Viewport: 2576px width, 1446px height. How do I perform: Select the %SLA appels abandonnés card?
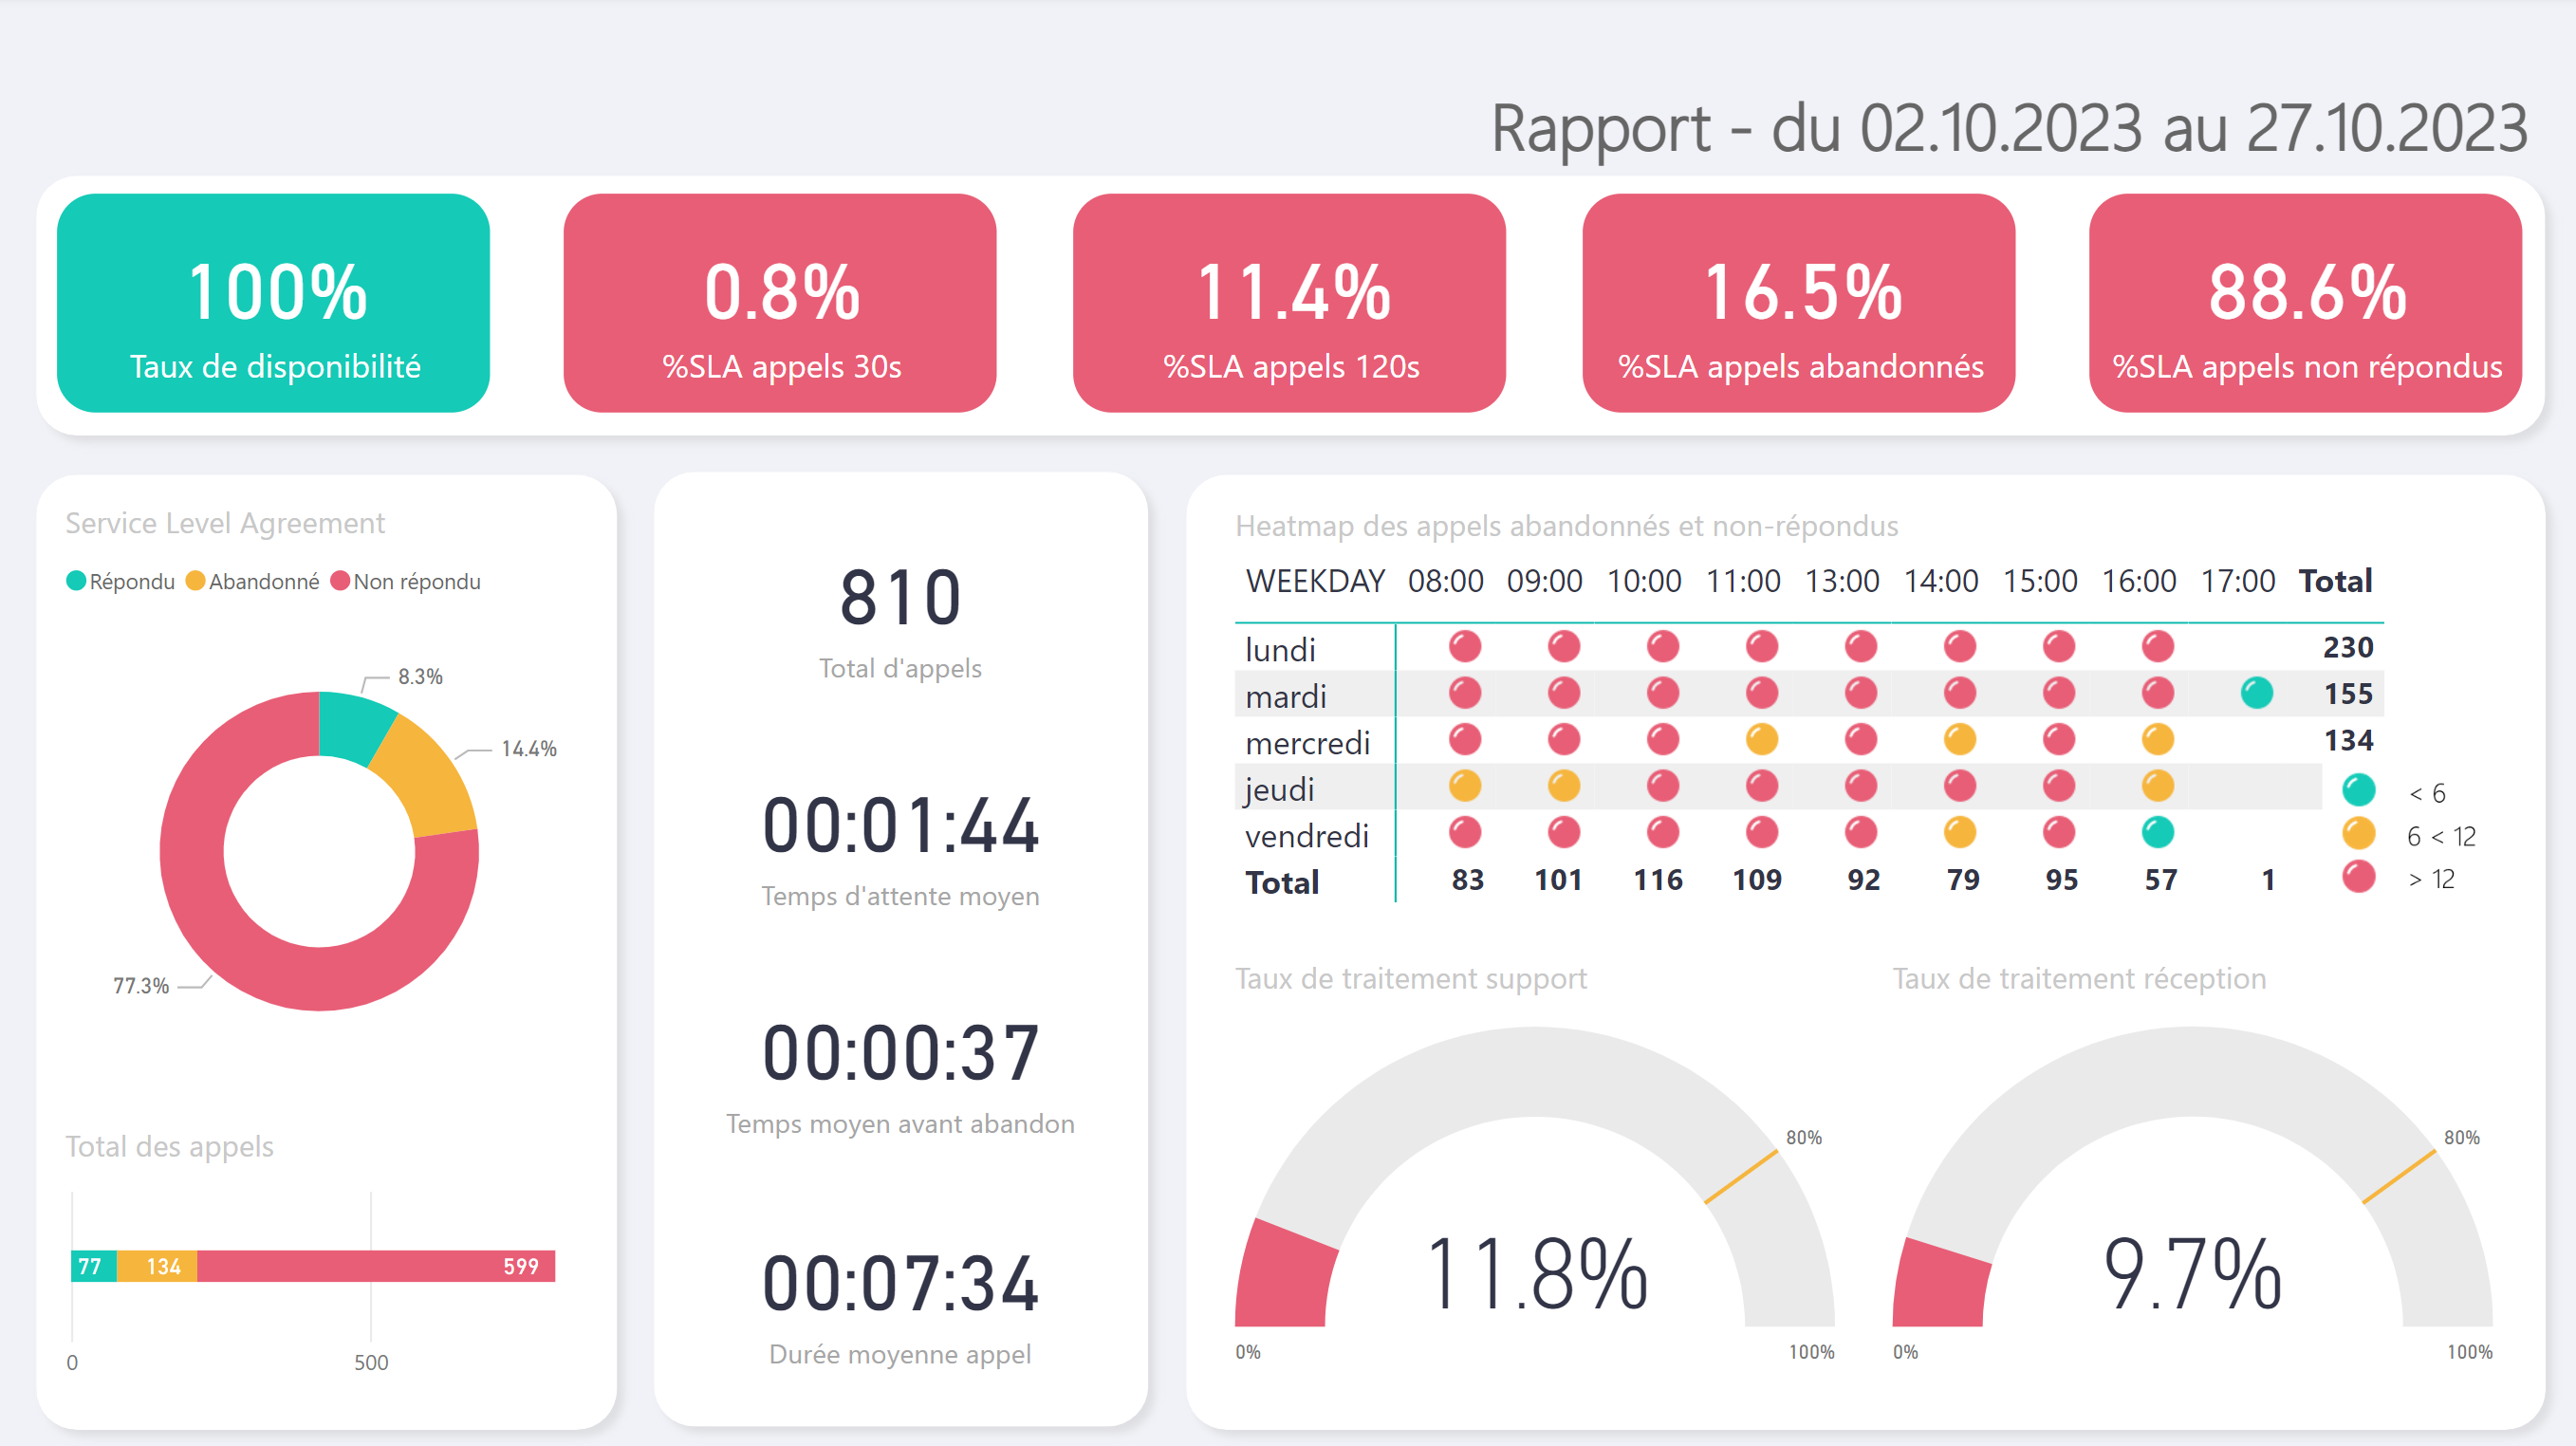pos(1798,303)
